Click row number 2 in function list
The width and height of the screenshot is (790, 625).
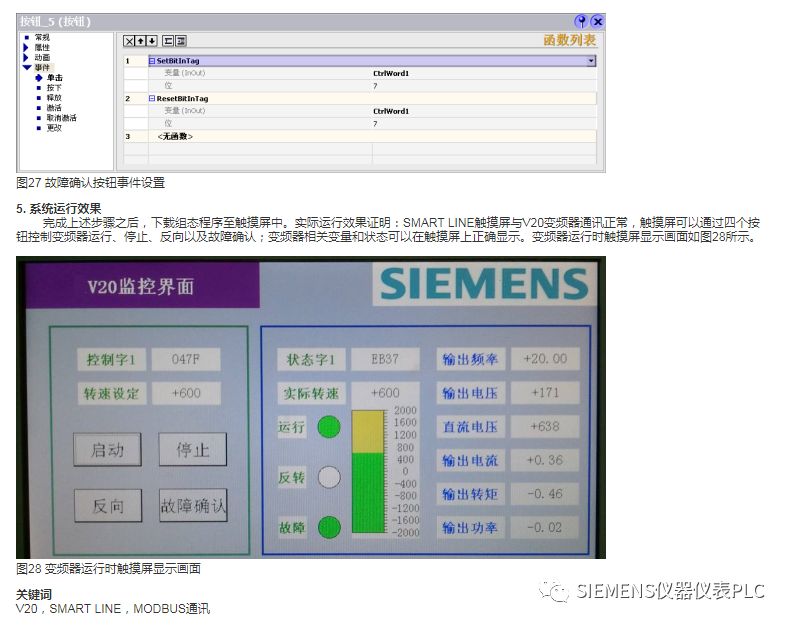127,99
